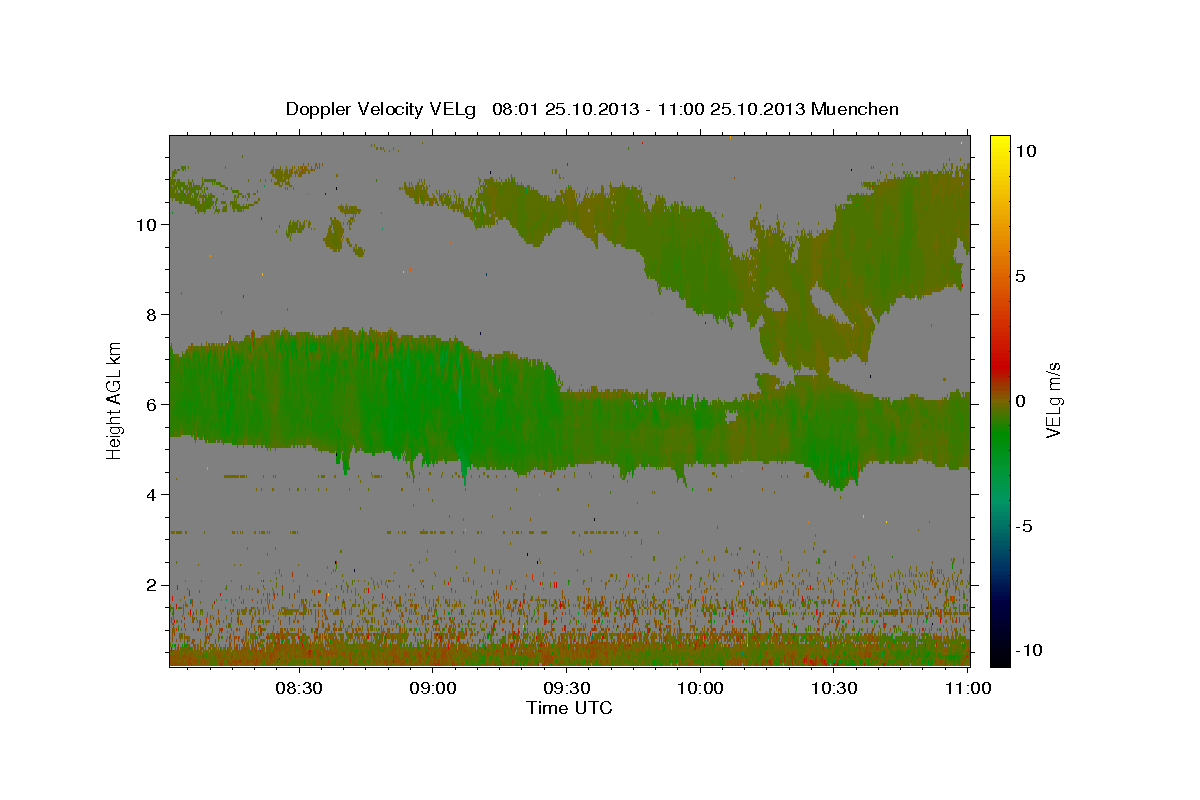The image size is (1200, 800).
Task: Click the '11:00' time tick label
Action: coord(966,688)
